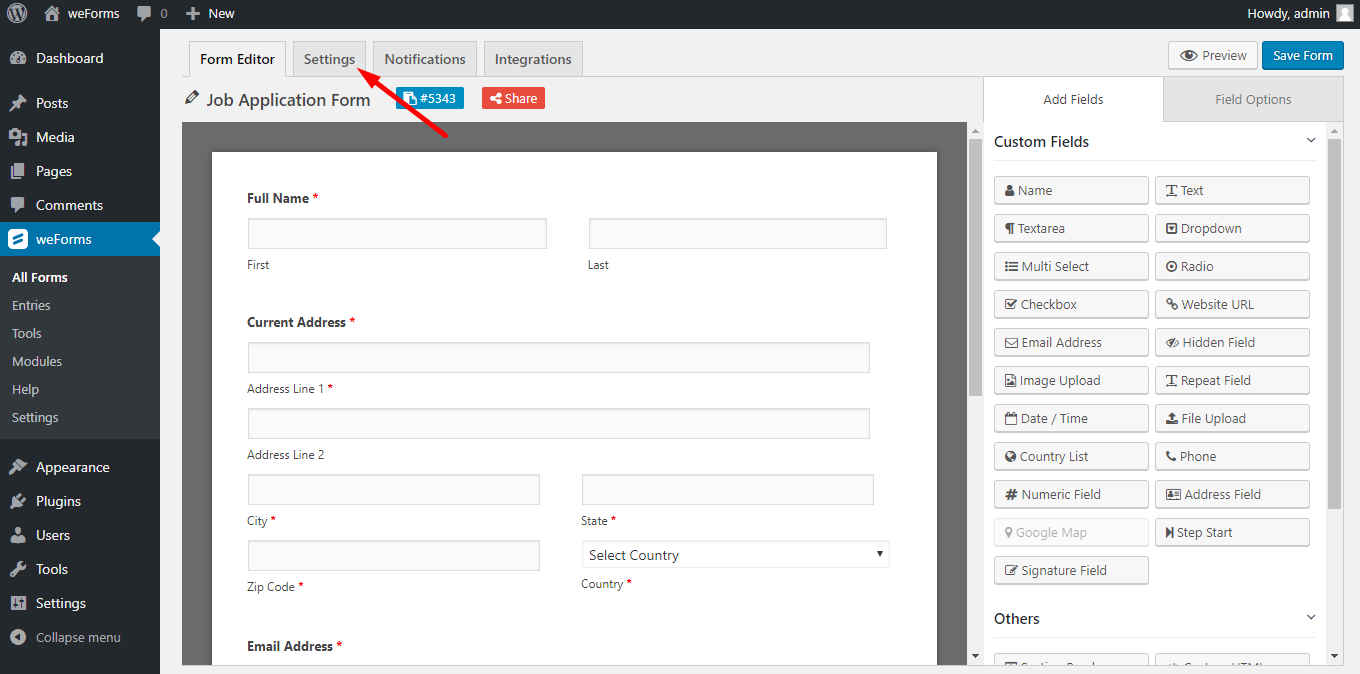Viewport: 1360px width, 674px height.
Task: Add a Signature Field to the form
Action: coord(1071,570)
